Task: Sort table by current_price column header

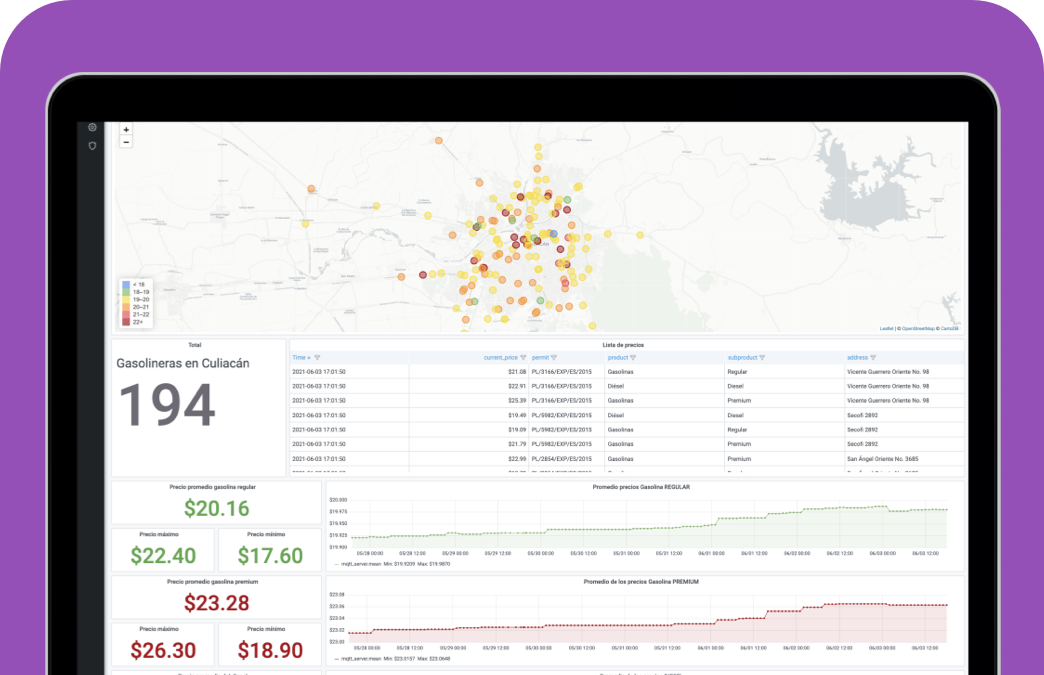Action: pyautogui.click(x=501, y=358)
